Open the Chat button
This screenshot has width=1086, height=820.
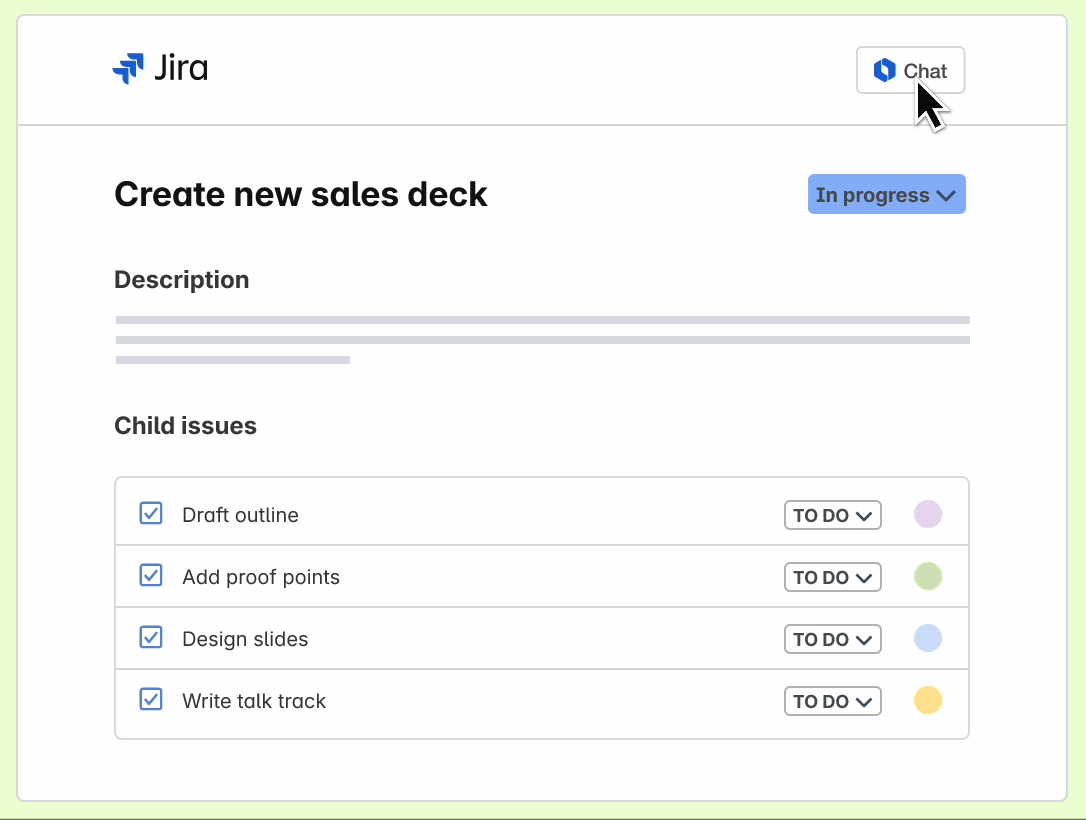click(910, 71)
